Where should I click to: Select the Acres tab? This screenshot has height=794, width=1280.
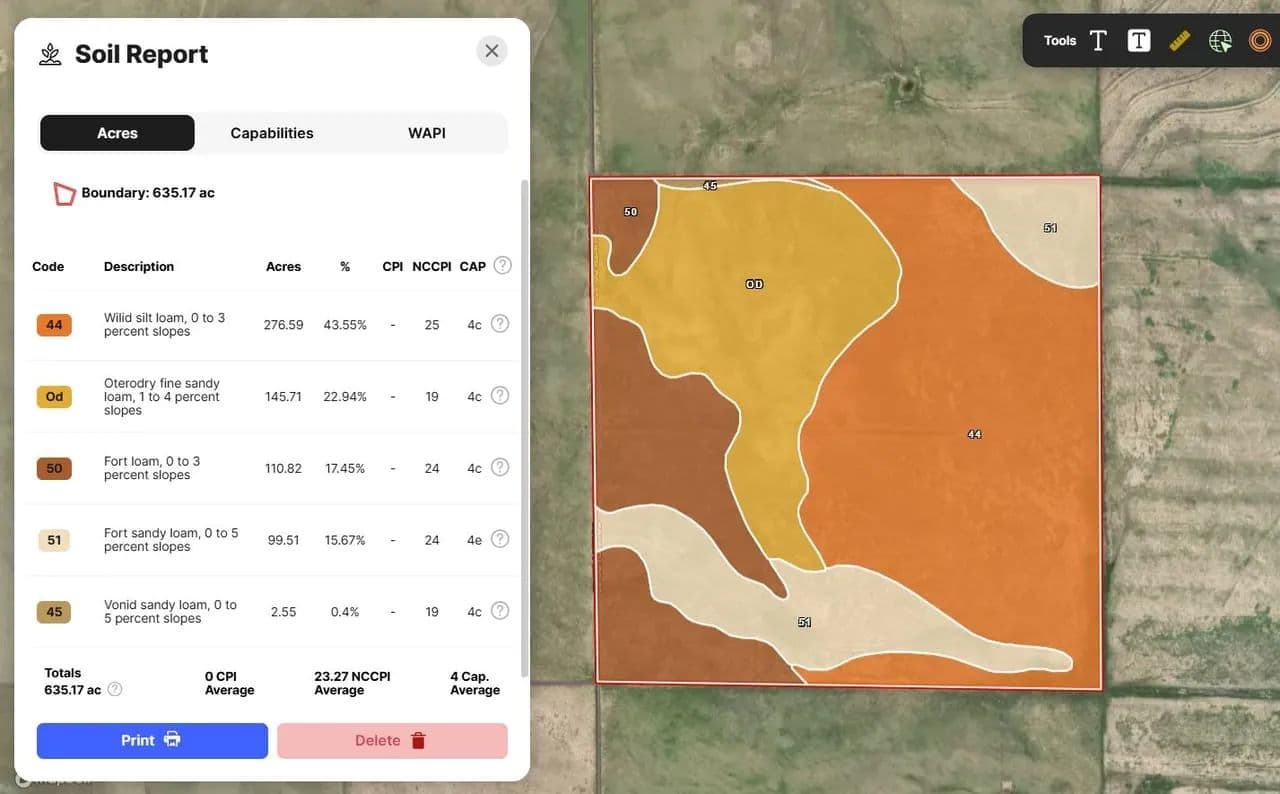[117, 133]
